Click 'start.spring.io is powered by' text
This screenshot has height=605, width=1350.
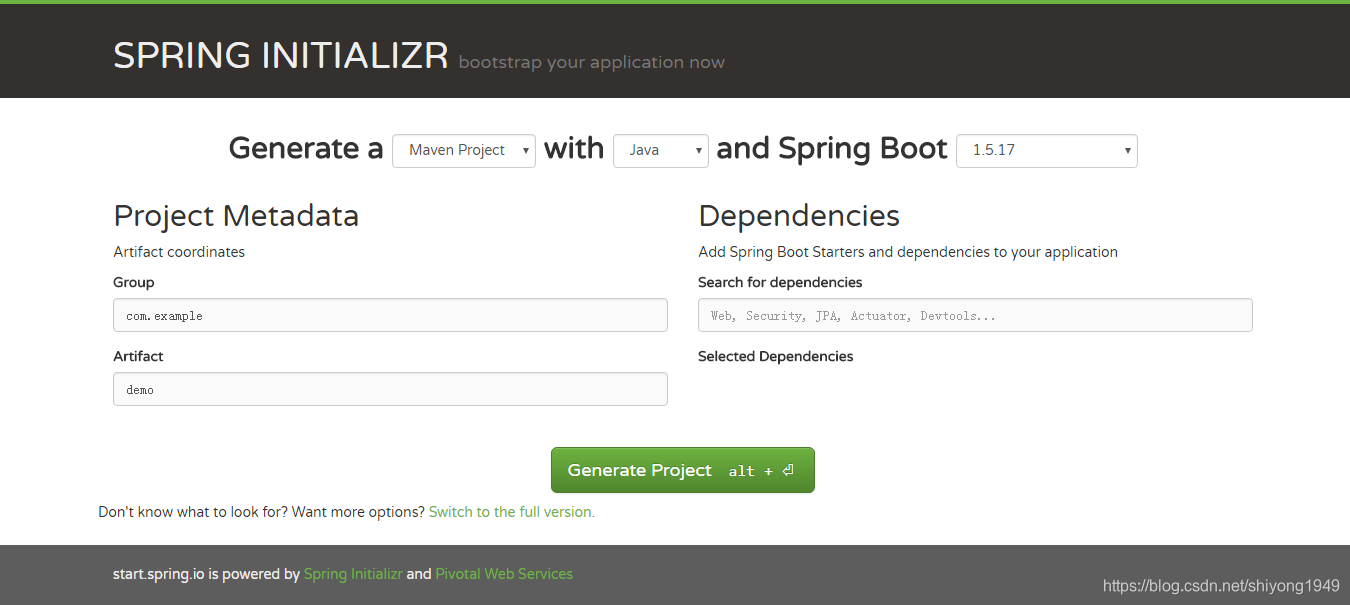pyautogui.click(x=206, y=574)
